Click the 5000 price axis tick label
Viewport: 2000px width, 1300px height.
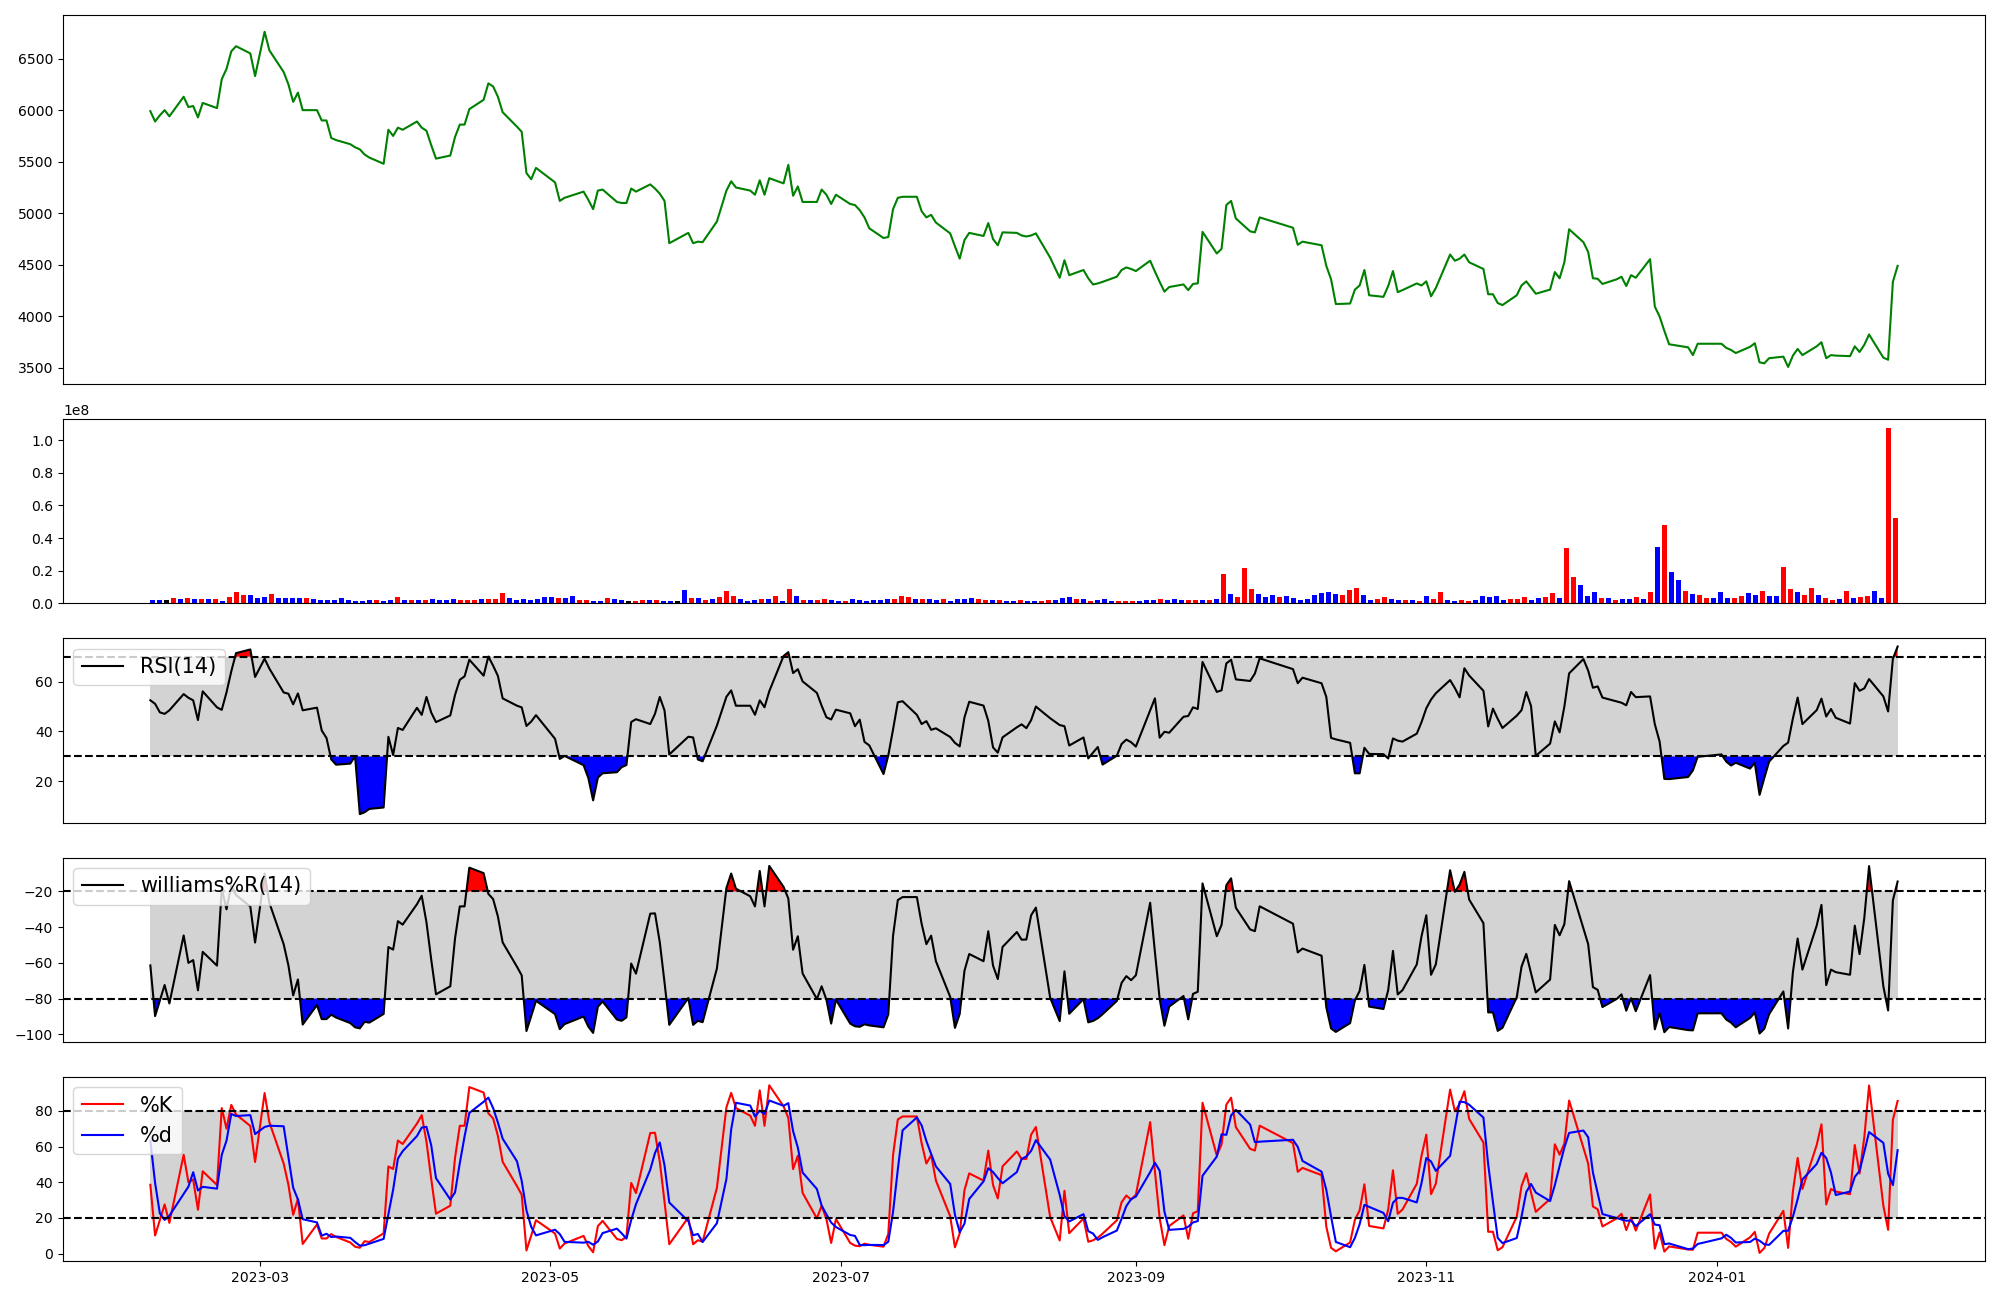coord(35,214)
